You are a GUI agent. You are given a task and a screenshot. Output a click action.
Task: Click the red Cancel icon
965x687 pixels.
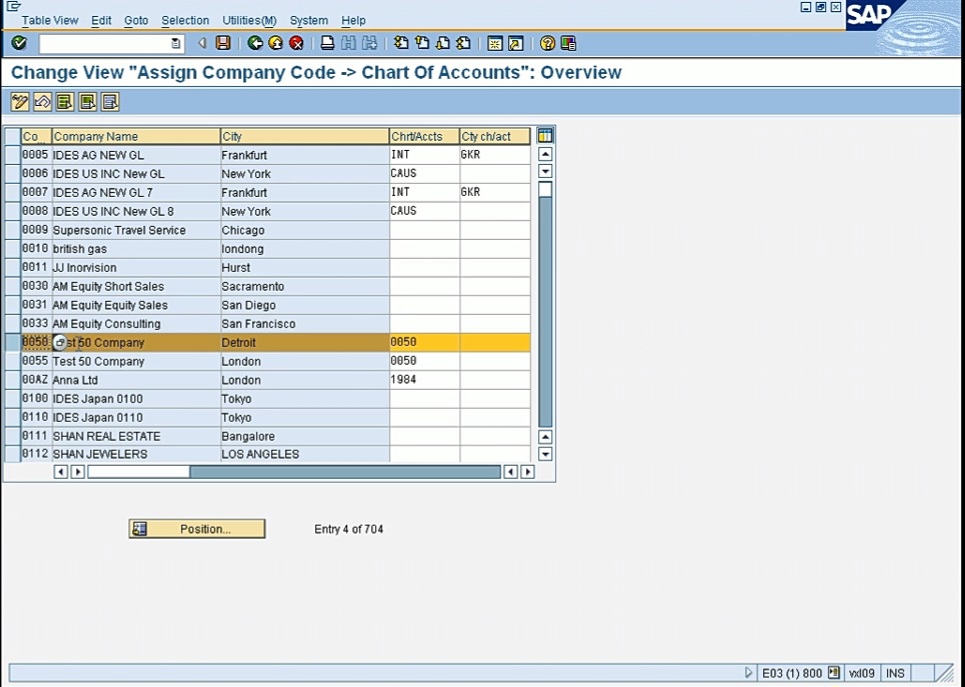click(x=297, y=43)
